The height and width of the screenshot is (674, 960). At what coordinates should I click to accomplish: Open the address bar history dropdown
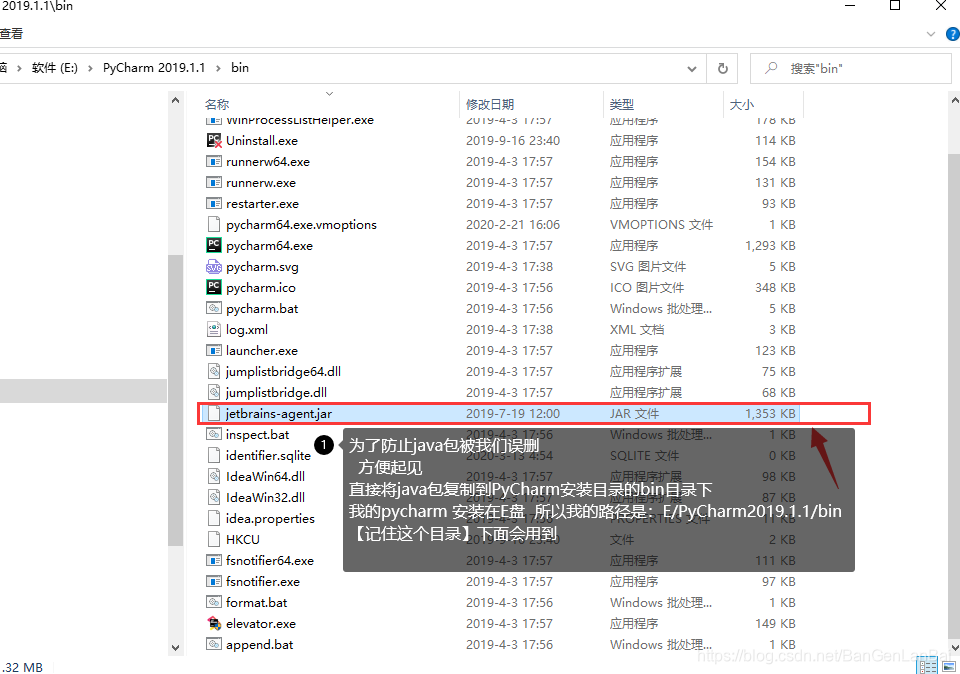pyautogui.click(x=692, y=69)
